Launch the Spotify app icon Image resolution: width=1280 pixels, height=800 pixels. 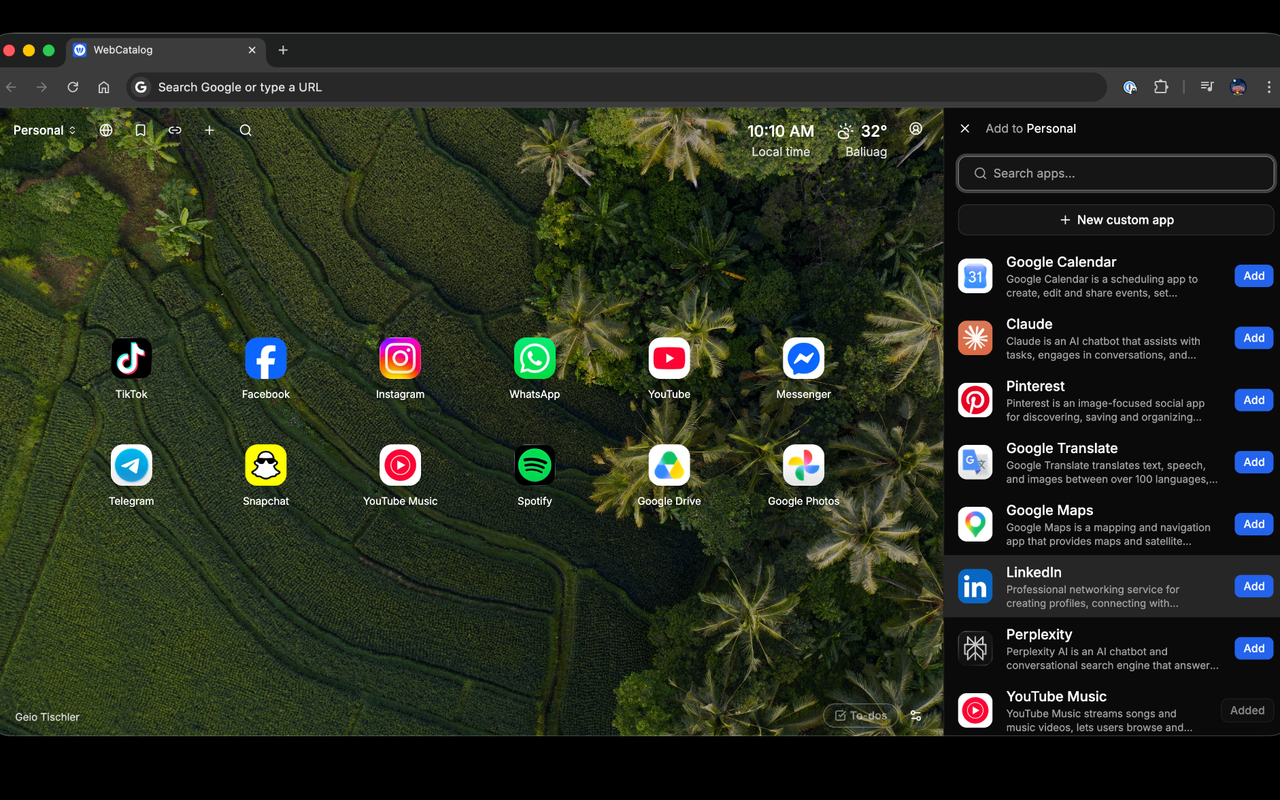click(x=535, y=466)
